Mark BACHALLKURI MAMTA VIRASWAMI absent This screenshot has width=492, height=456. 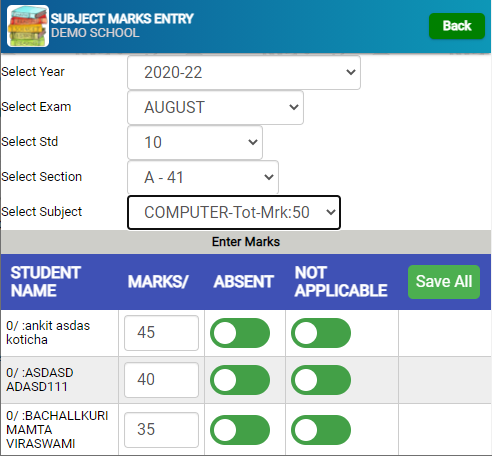pyautogui.click(x=240, y=430)
